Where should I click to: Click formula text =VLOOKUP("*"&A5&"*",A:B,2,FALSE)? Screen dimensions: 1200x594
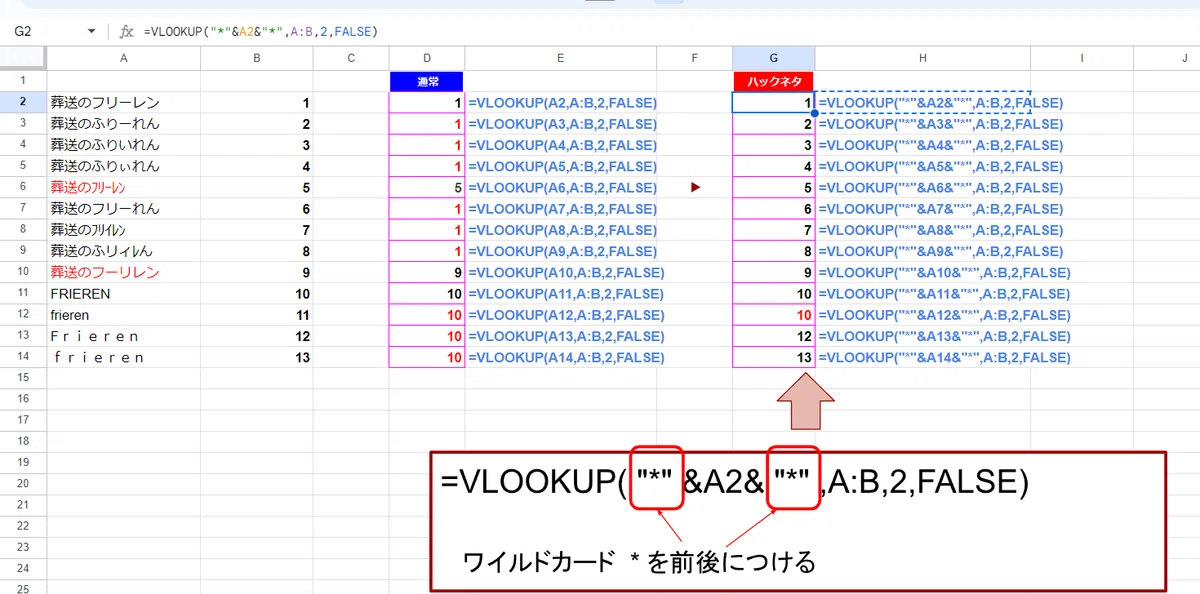[940, 166]
